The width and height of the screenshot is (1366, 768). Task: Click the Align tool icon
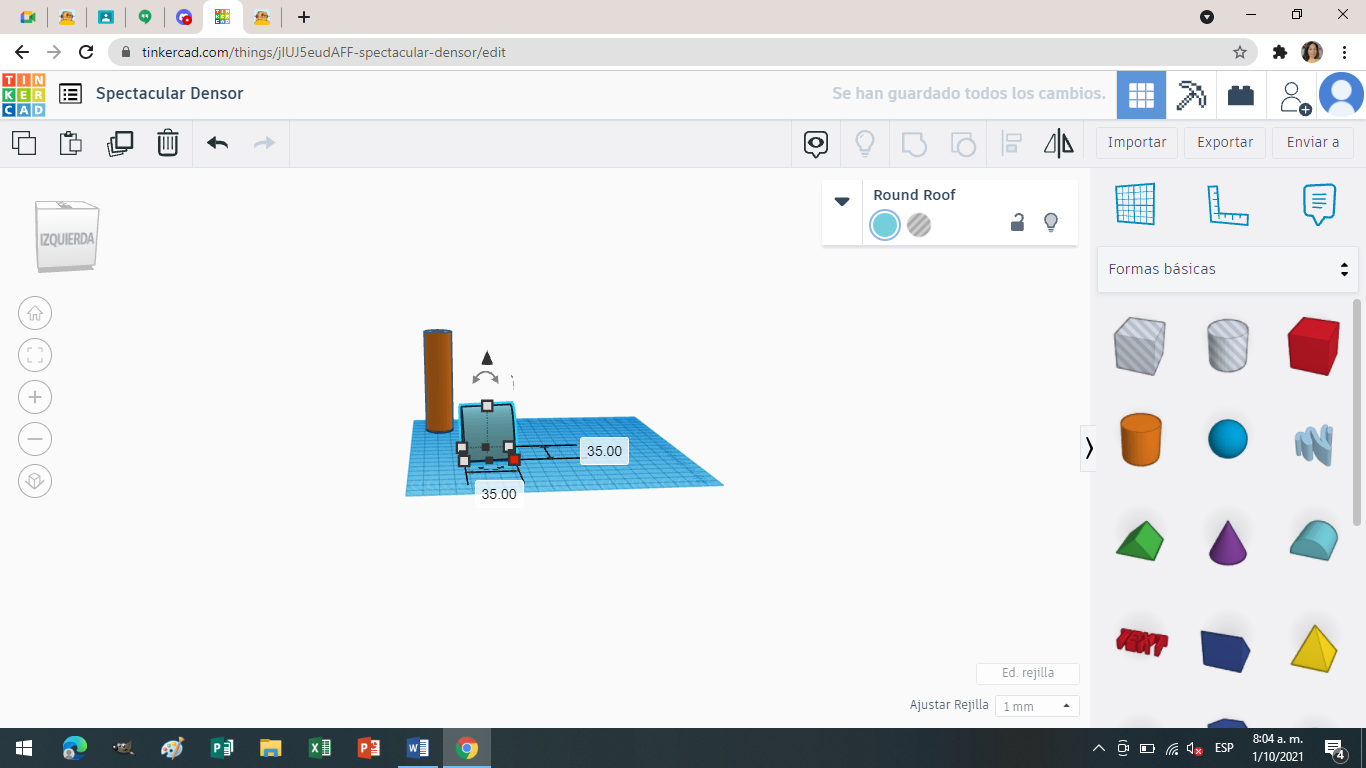point(1011,143)
